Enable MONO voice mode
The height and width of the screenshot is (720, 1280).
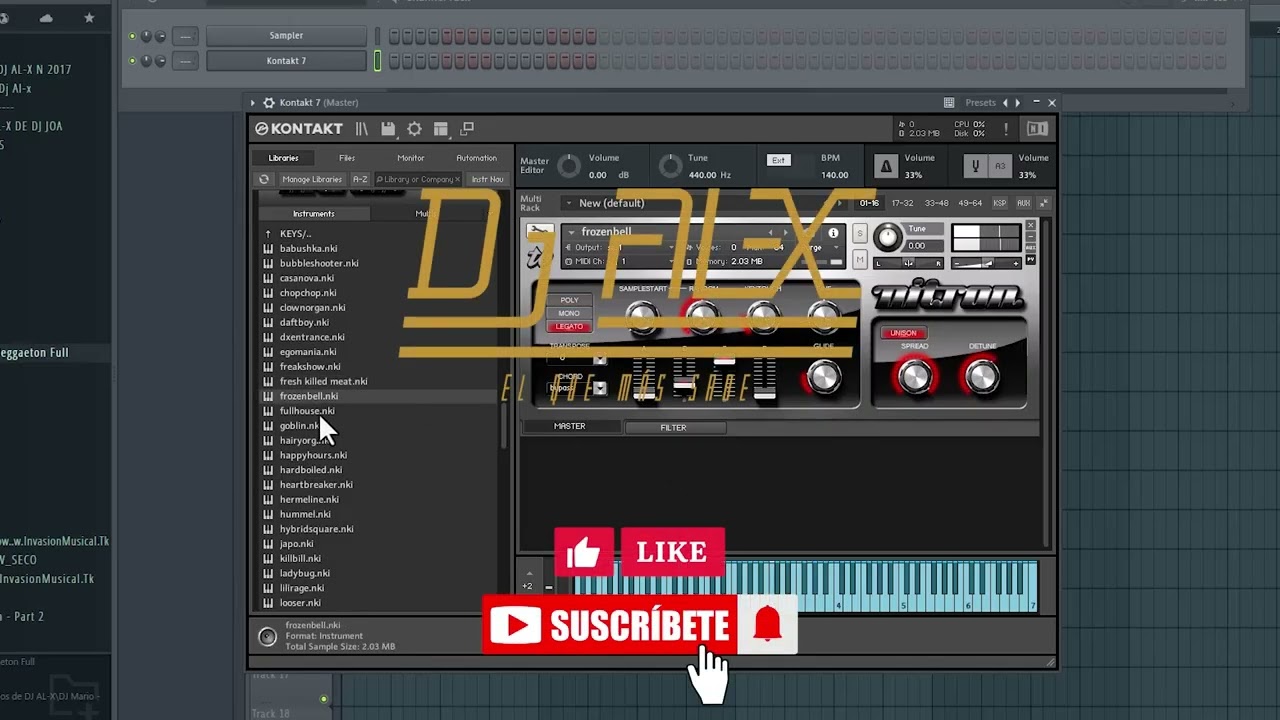point(569,313)
